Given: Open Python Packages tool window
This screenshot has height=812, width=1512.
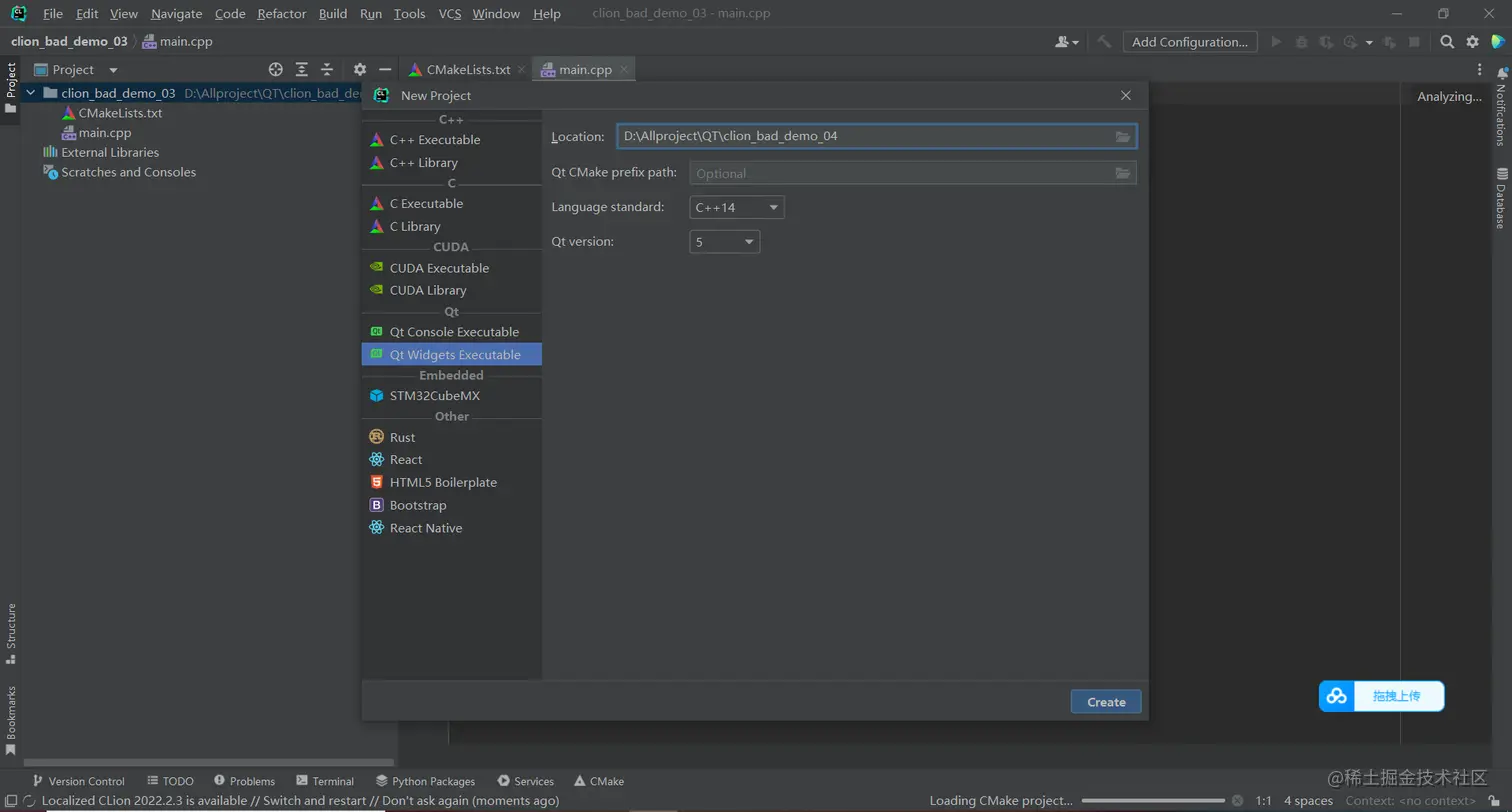Looking at the screenshot, I should point(425,781).
